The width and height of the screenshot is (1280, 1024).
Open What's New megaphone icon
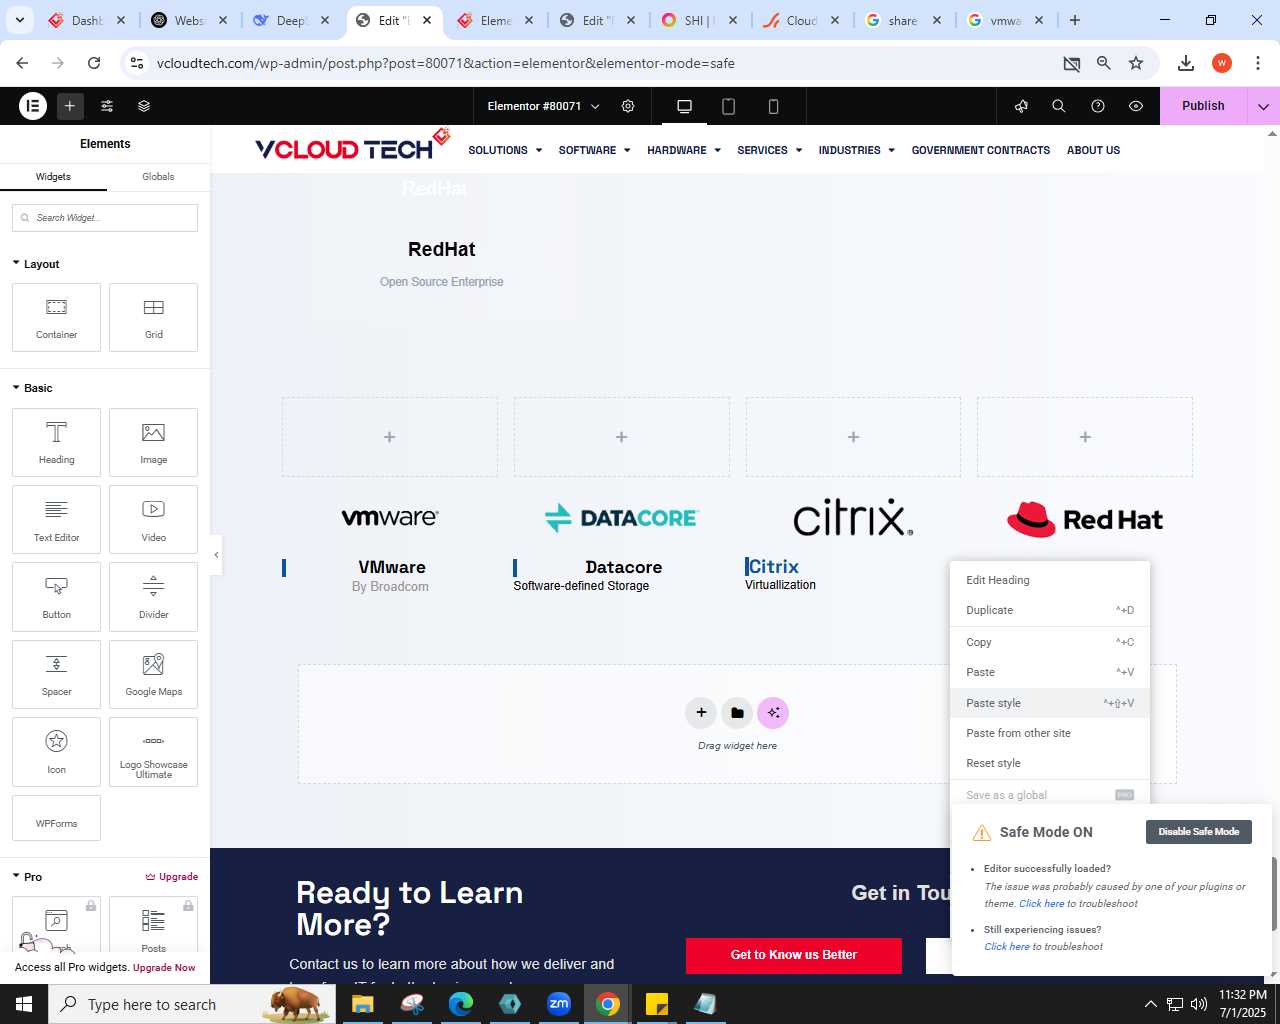point(1021,106)
